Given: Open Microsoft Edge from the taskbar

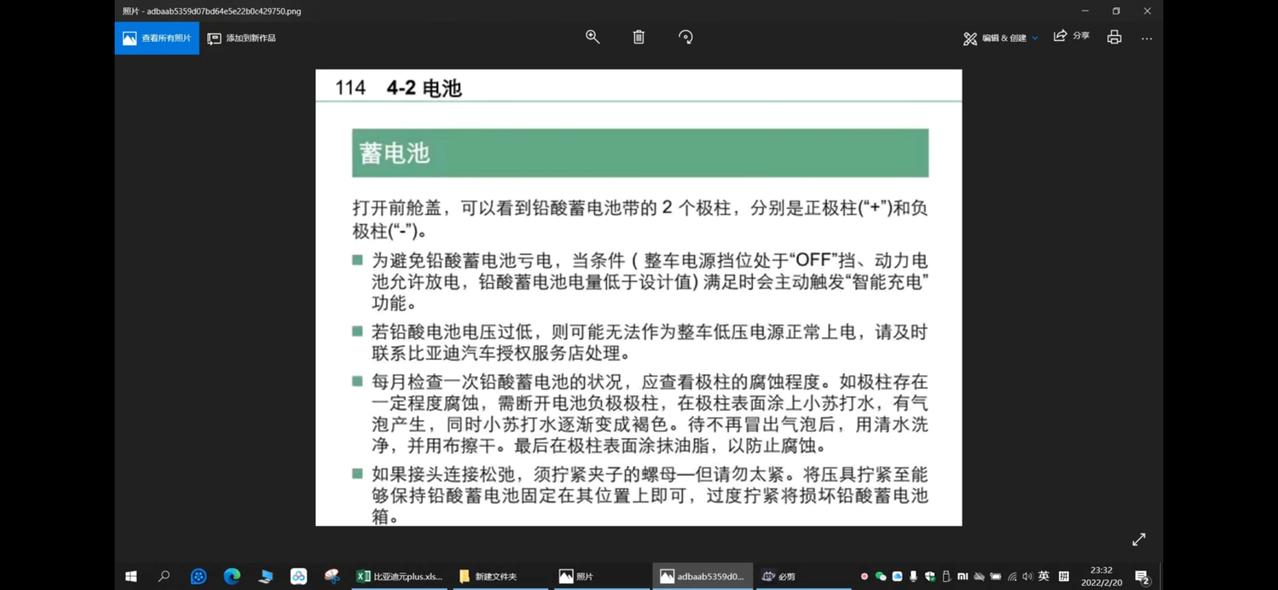Looking at the screenshot, I should tap(232, 576).
